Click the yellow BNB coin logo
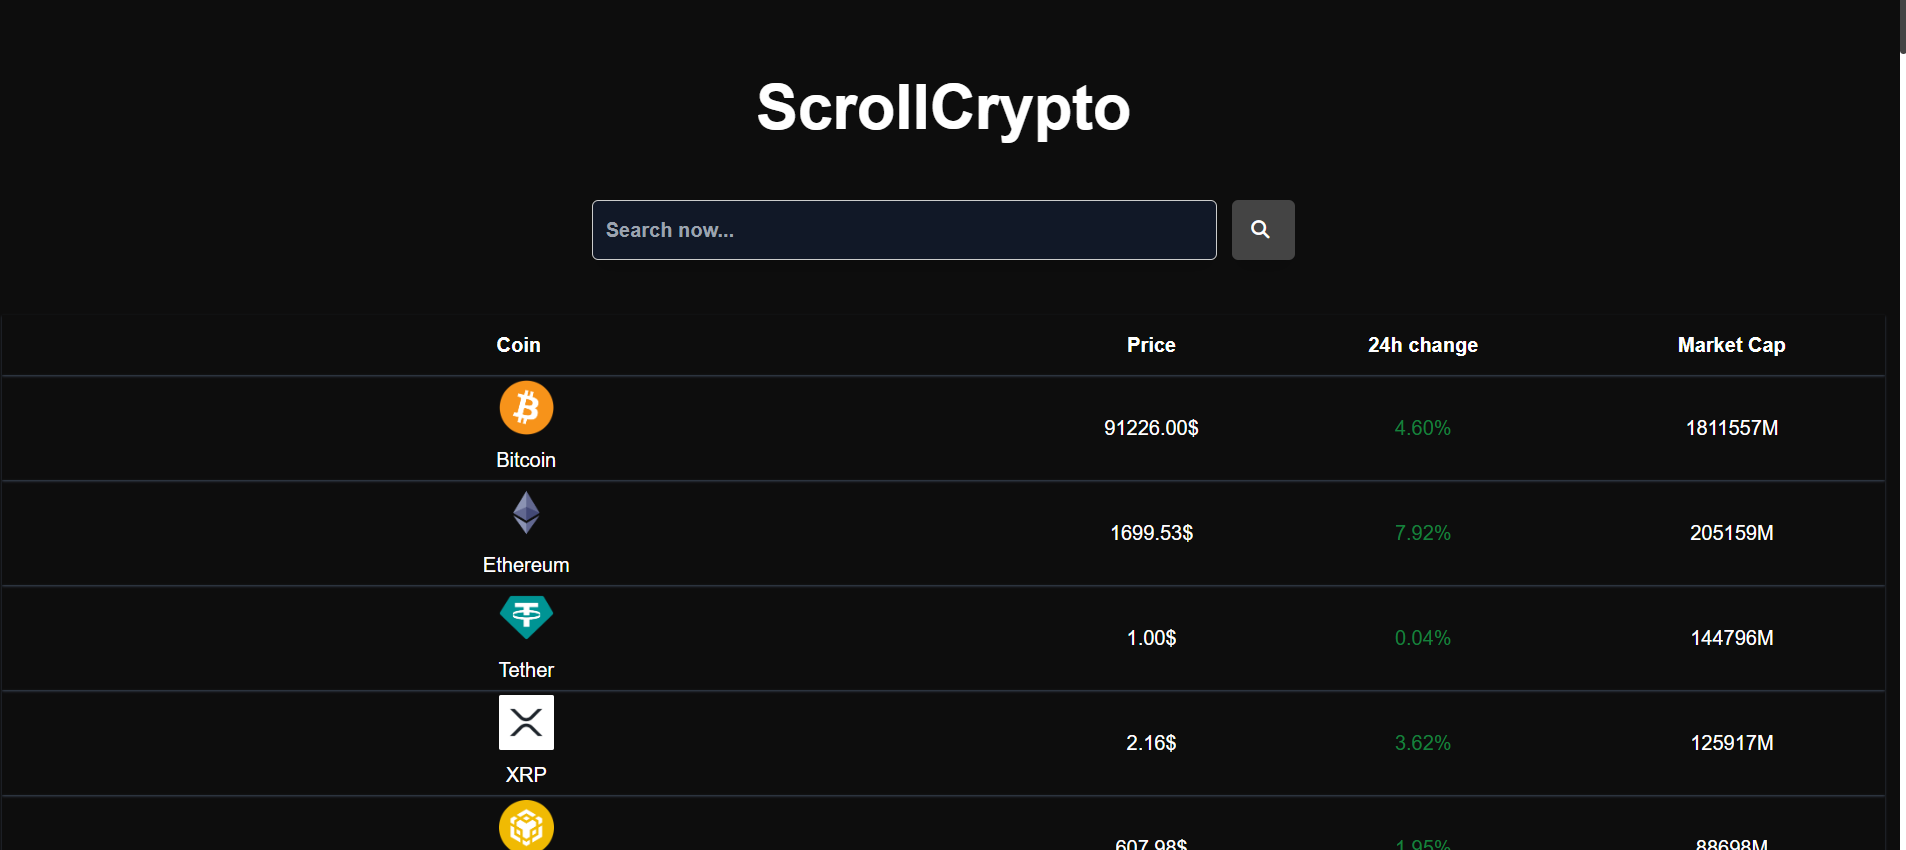The width and height of the screenshot is (1906, 850). click(x=526, y=826)
